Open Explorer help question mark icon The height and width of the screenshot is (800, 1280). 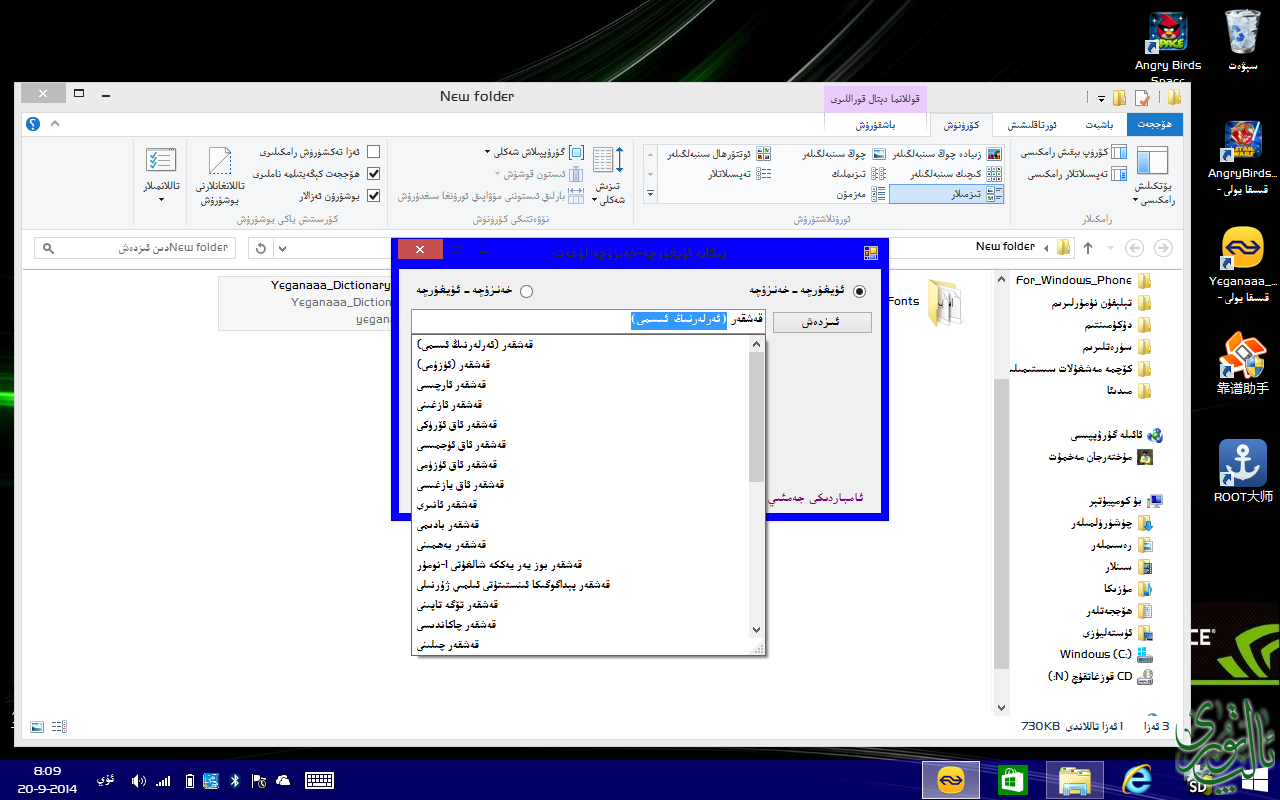pos(33,124)
